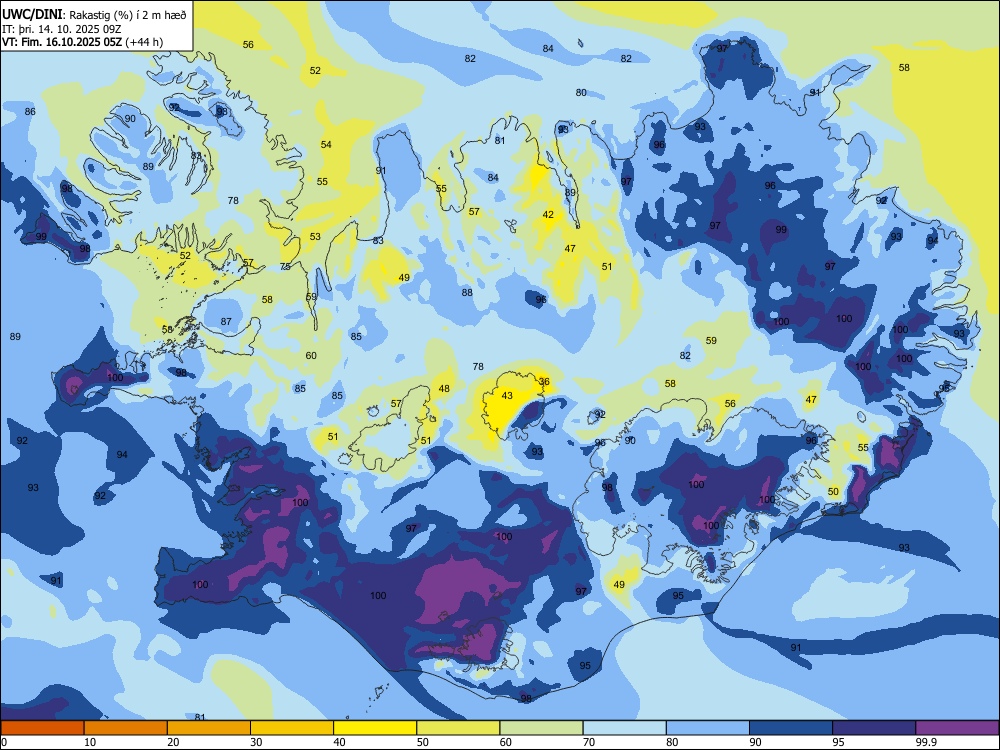This screenshot has width=1000, height=750.
Task: Click the "(+44 h)" forecast offset text
Action: click(x=144, y=42)
